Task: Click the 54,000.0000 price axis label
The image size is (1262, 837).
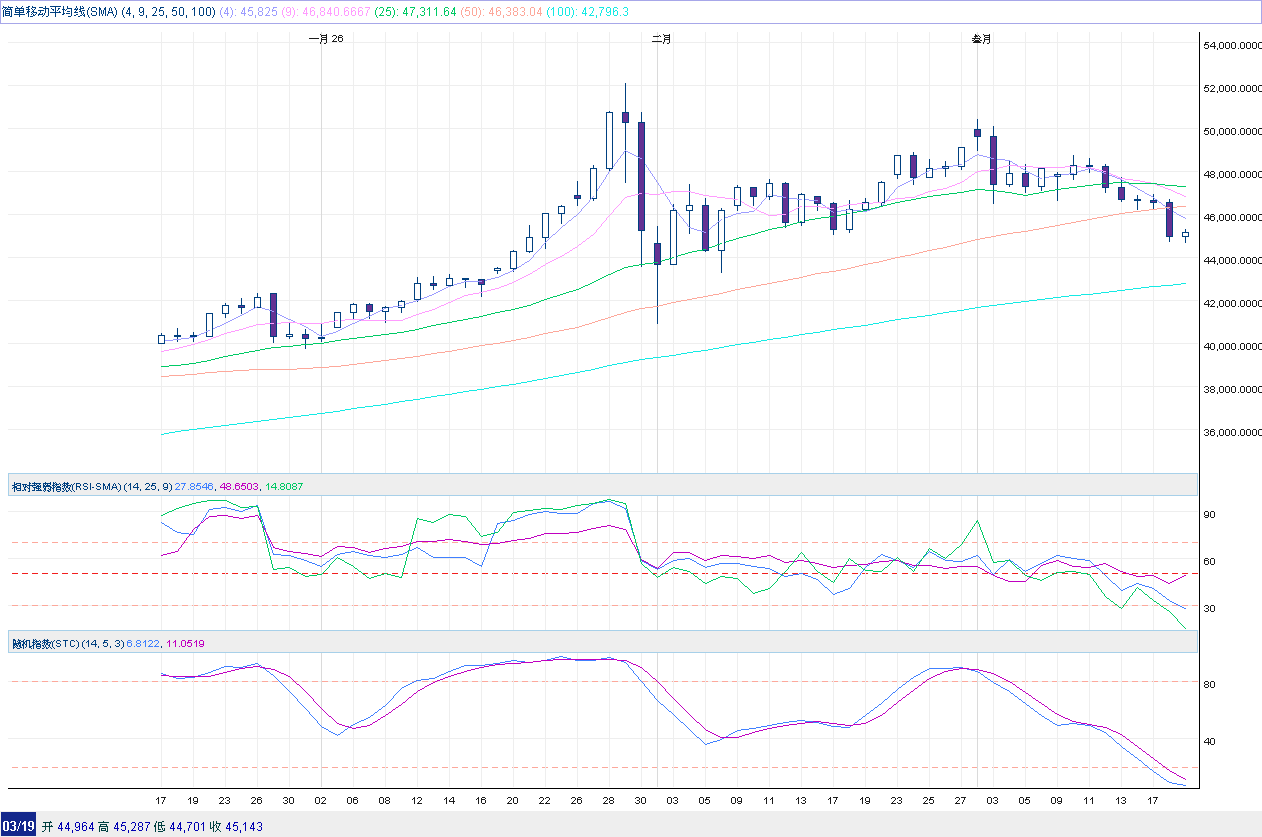Action: pos(1229,45)
